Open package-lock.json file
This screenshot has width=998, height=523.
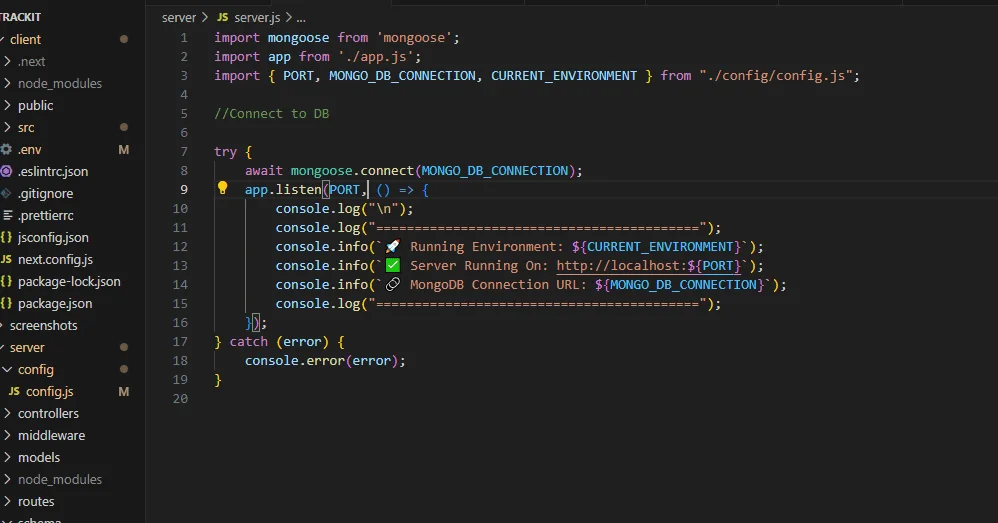coord(69,281)
